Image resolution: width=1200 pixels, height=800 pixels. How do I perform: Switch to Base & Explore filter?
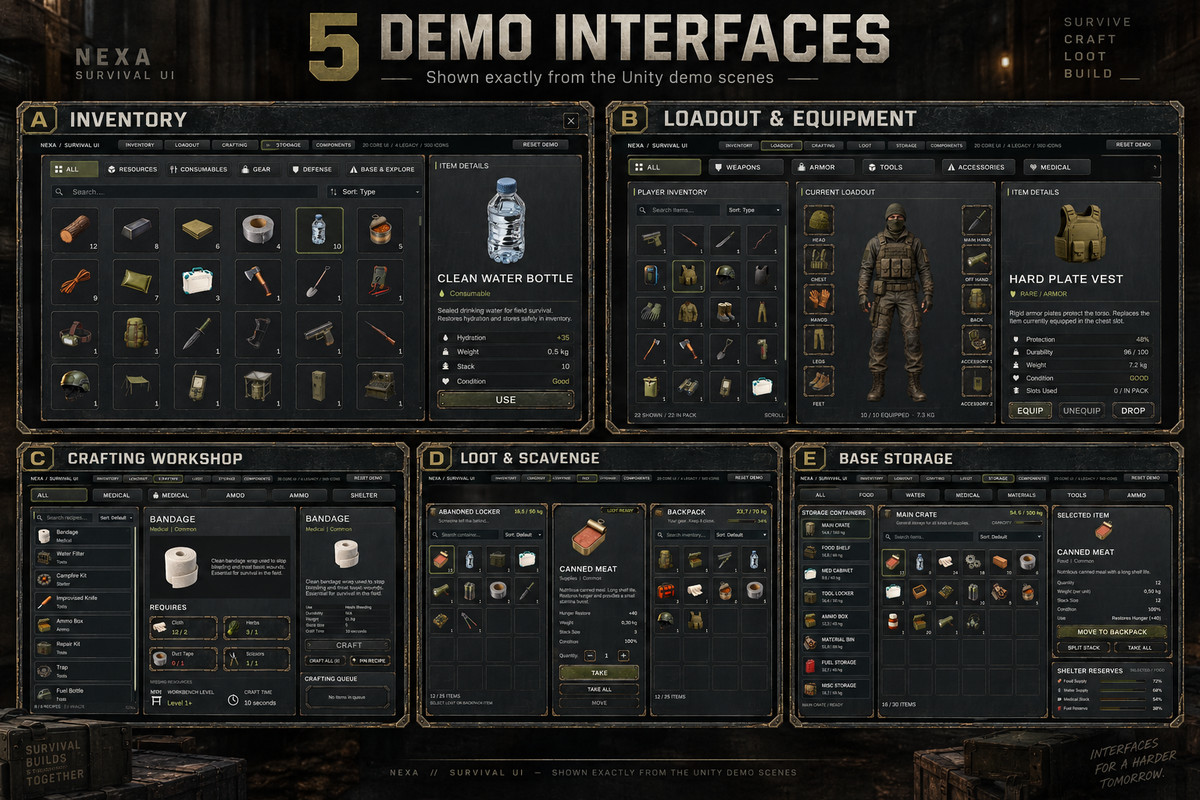[x=380, y=169]
